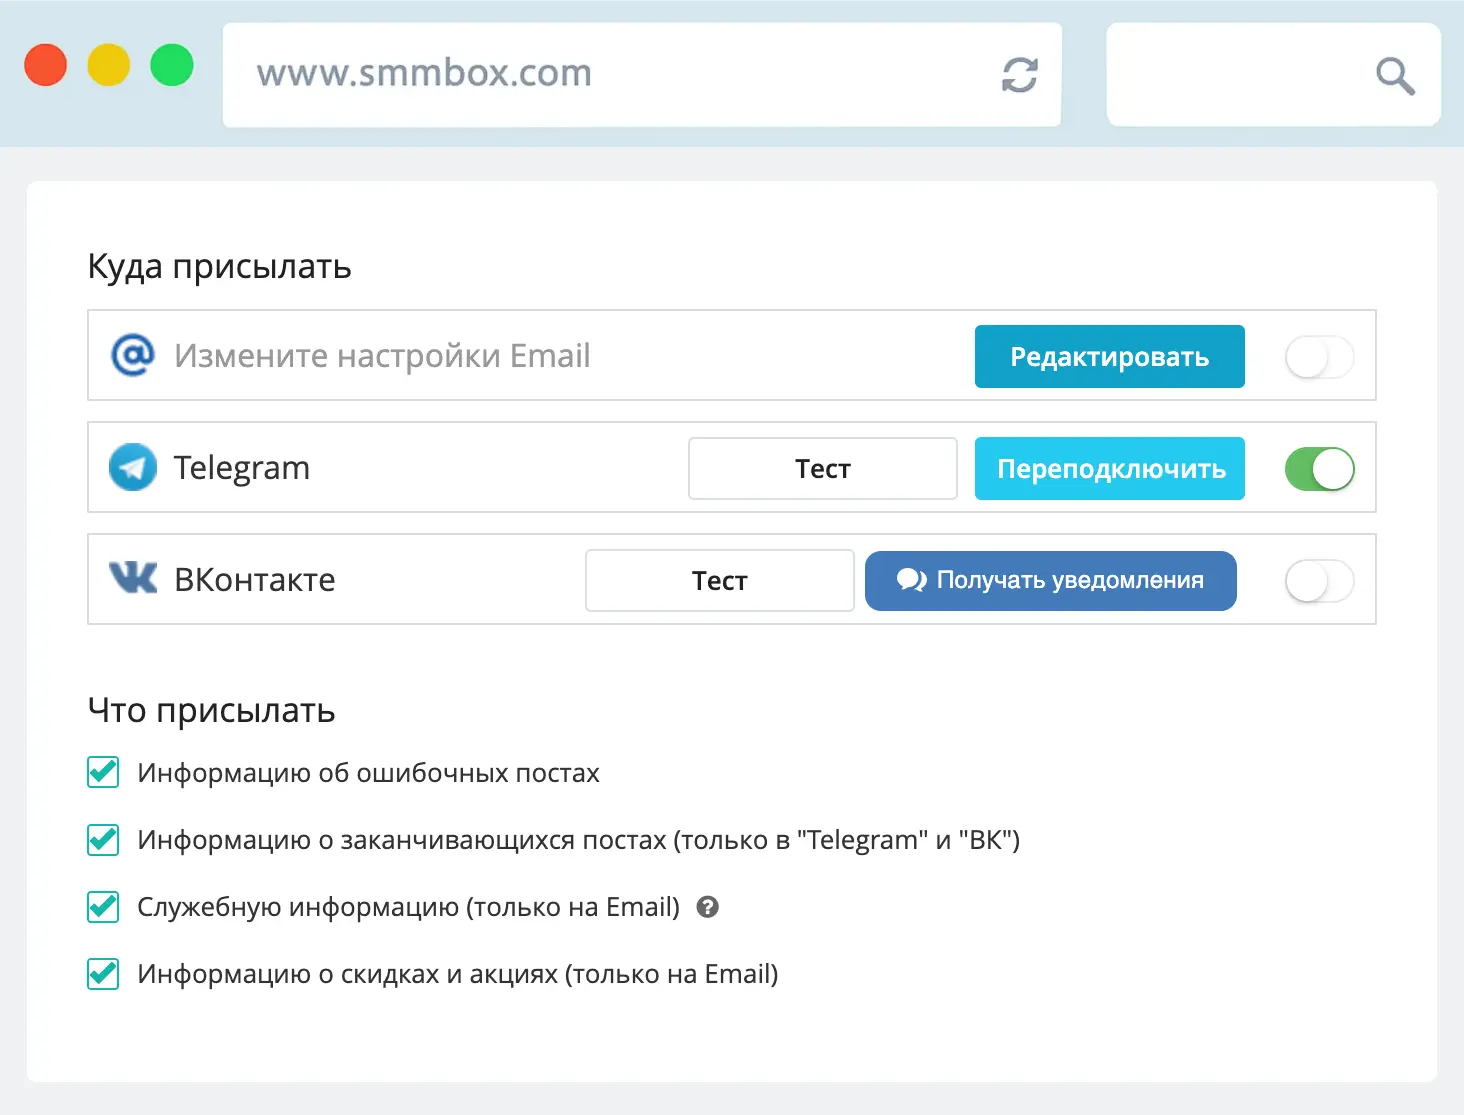The width and height of the screenshot is (1464, 1115).
Task: Uncheck Информацию об ошибочных постах checkbox
Action: pyautogui.click(x=103, y=772)
